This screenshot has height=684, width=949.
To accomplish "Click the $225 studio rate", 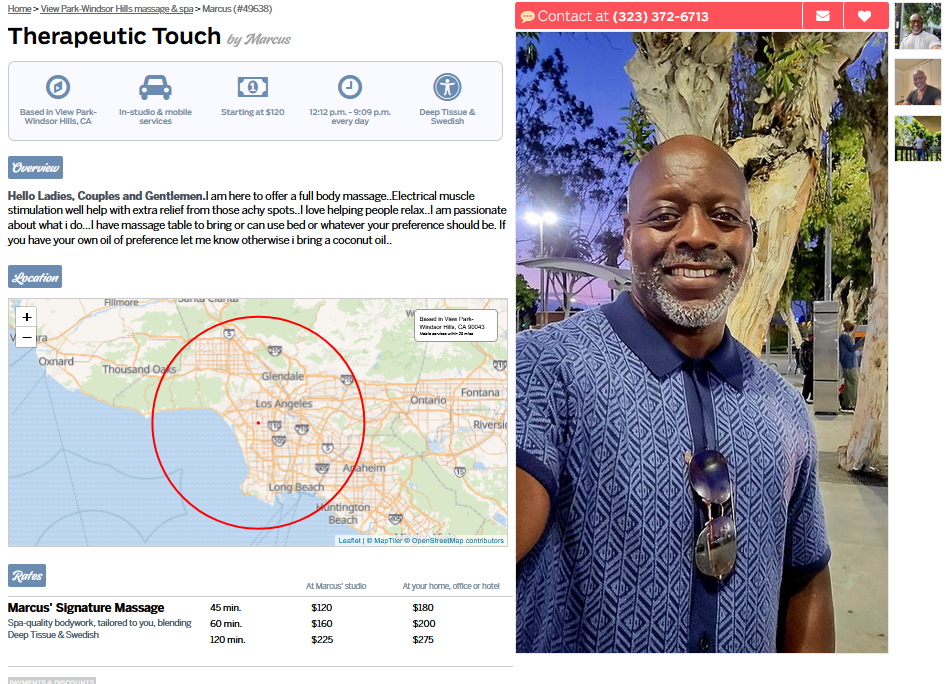I will [322, 640].
